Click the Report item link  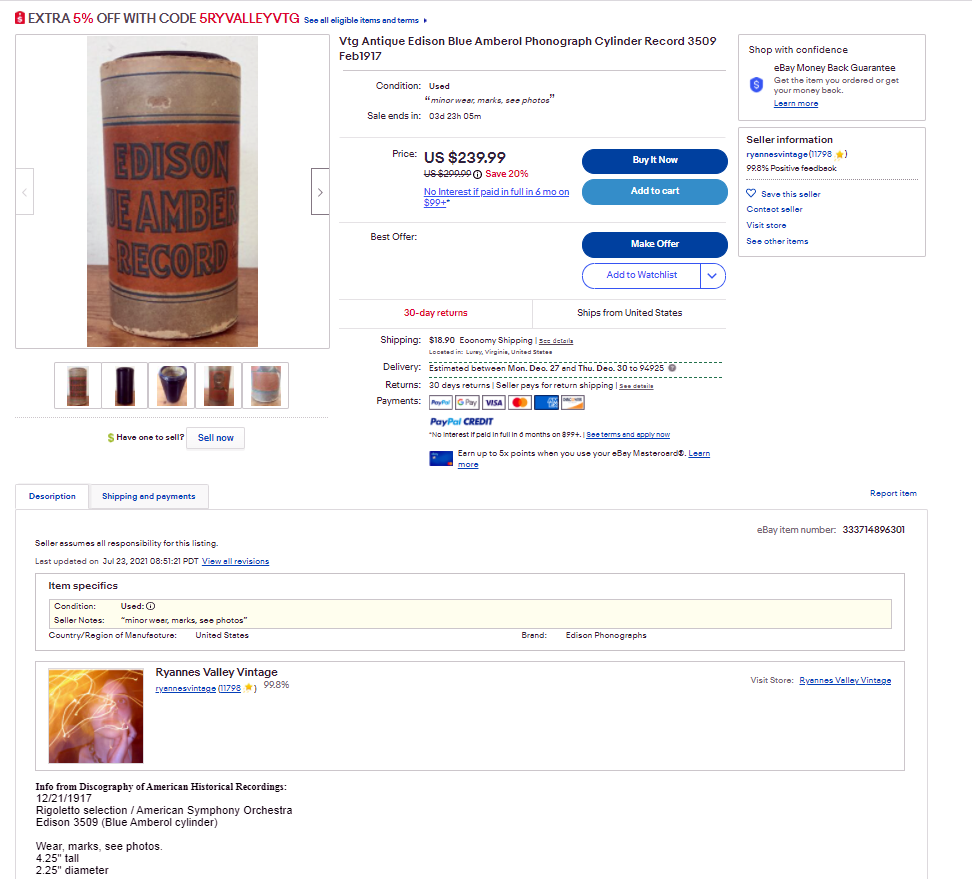[x=893, y=493]
